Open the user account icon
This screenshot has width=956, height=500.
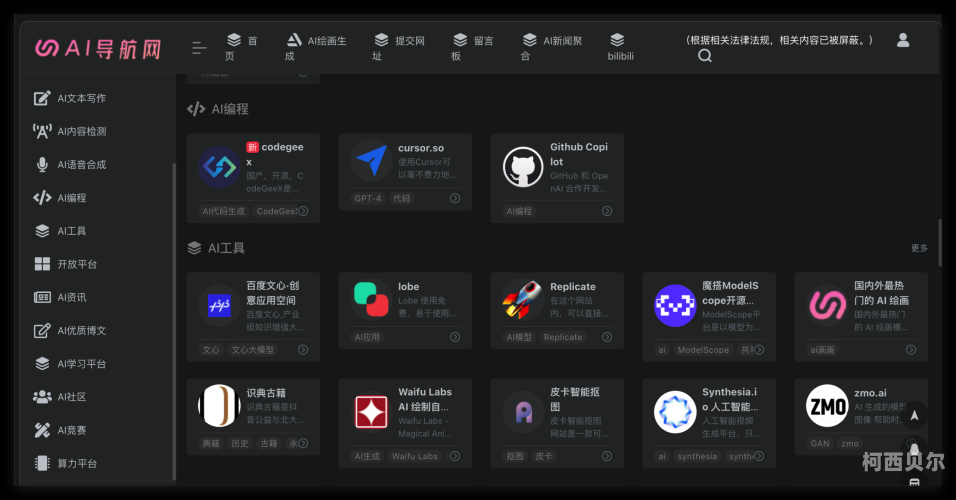903,40
